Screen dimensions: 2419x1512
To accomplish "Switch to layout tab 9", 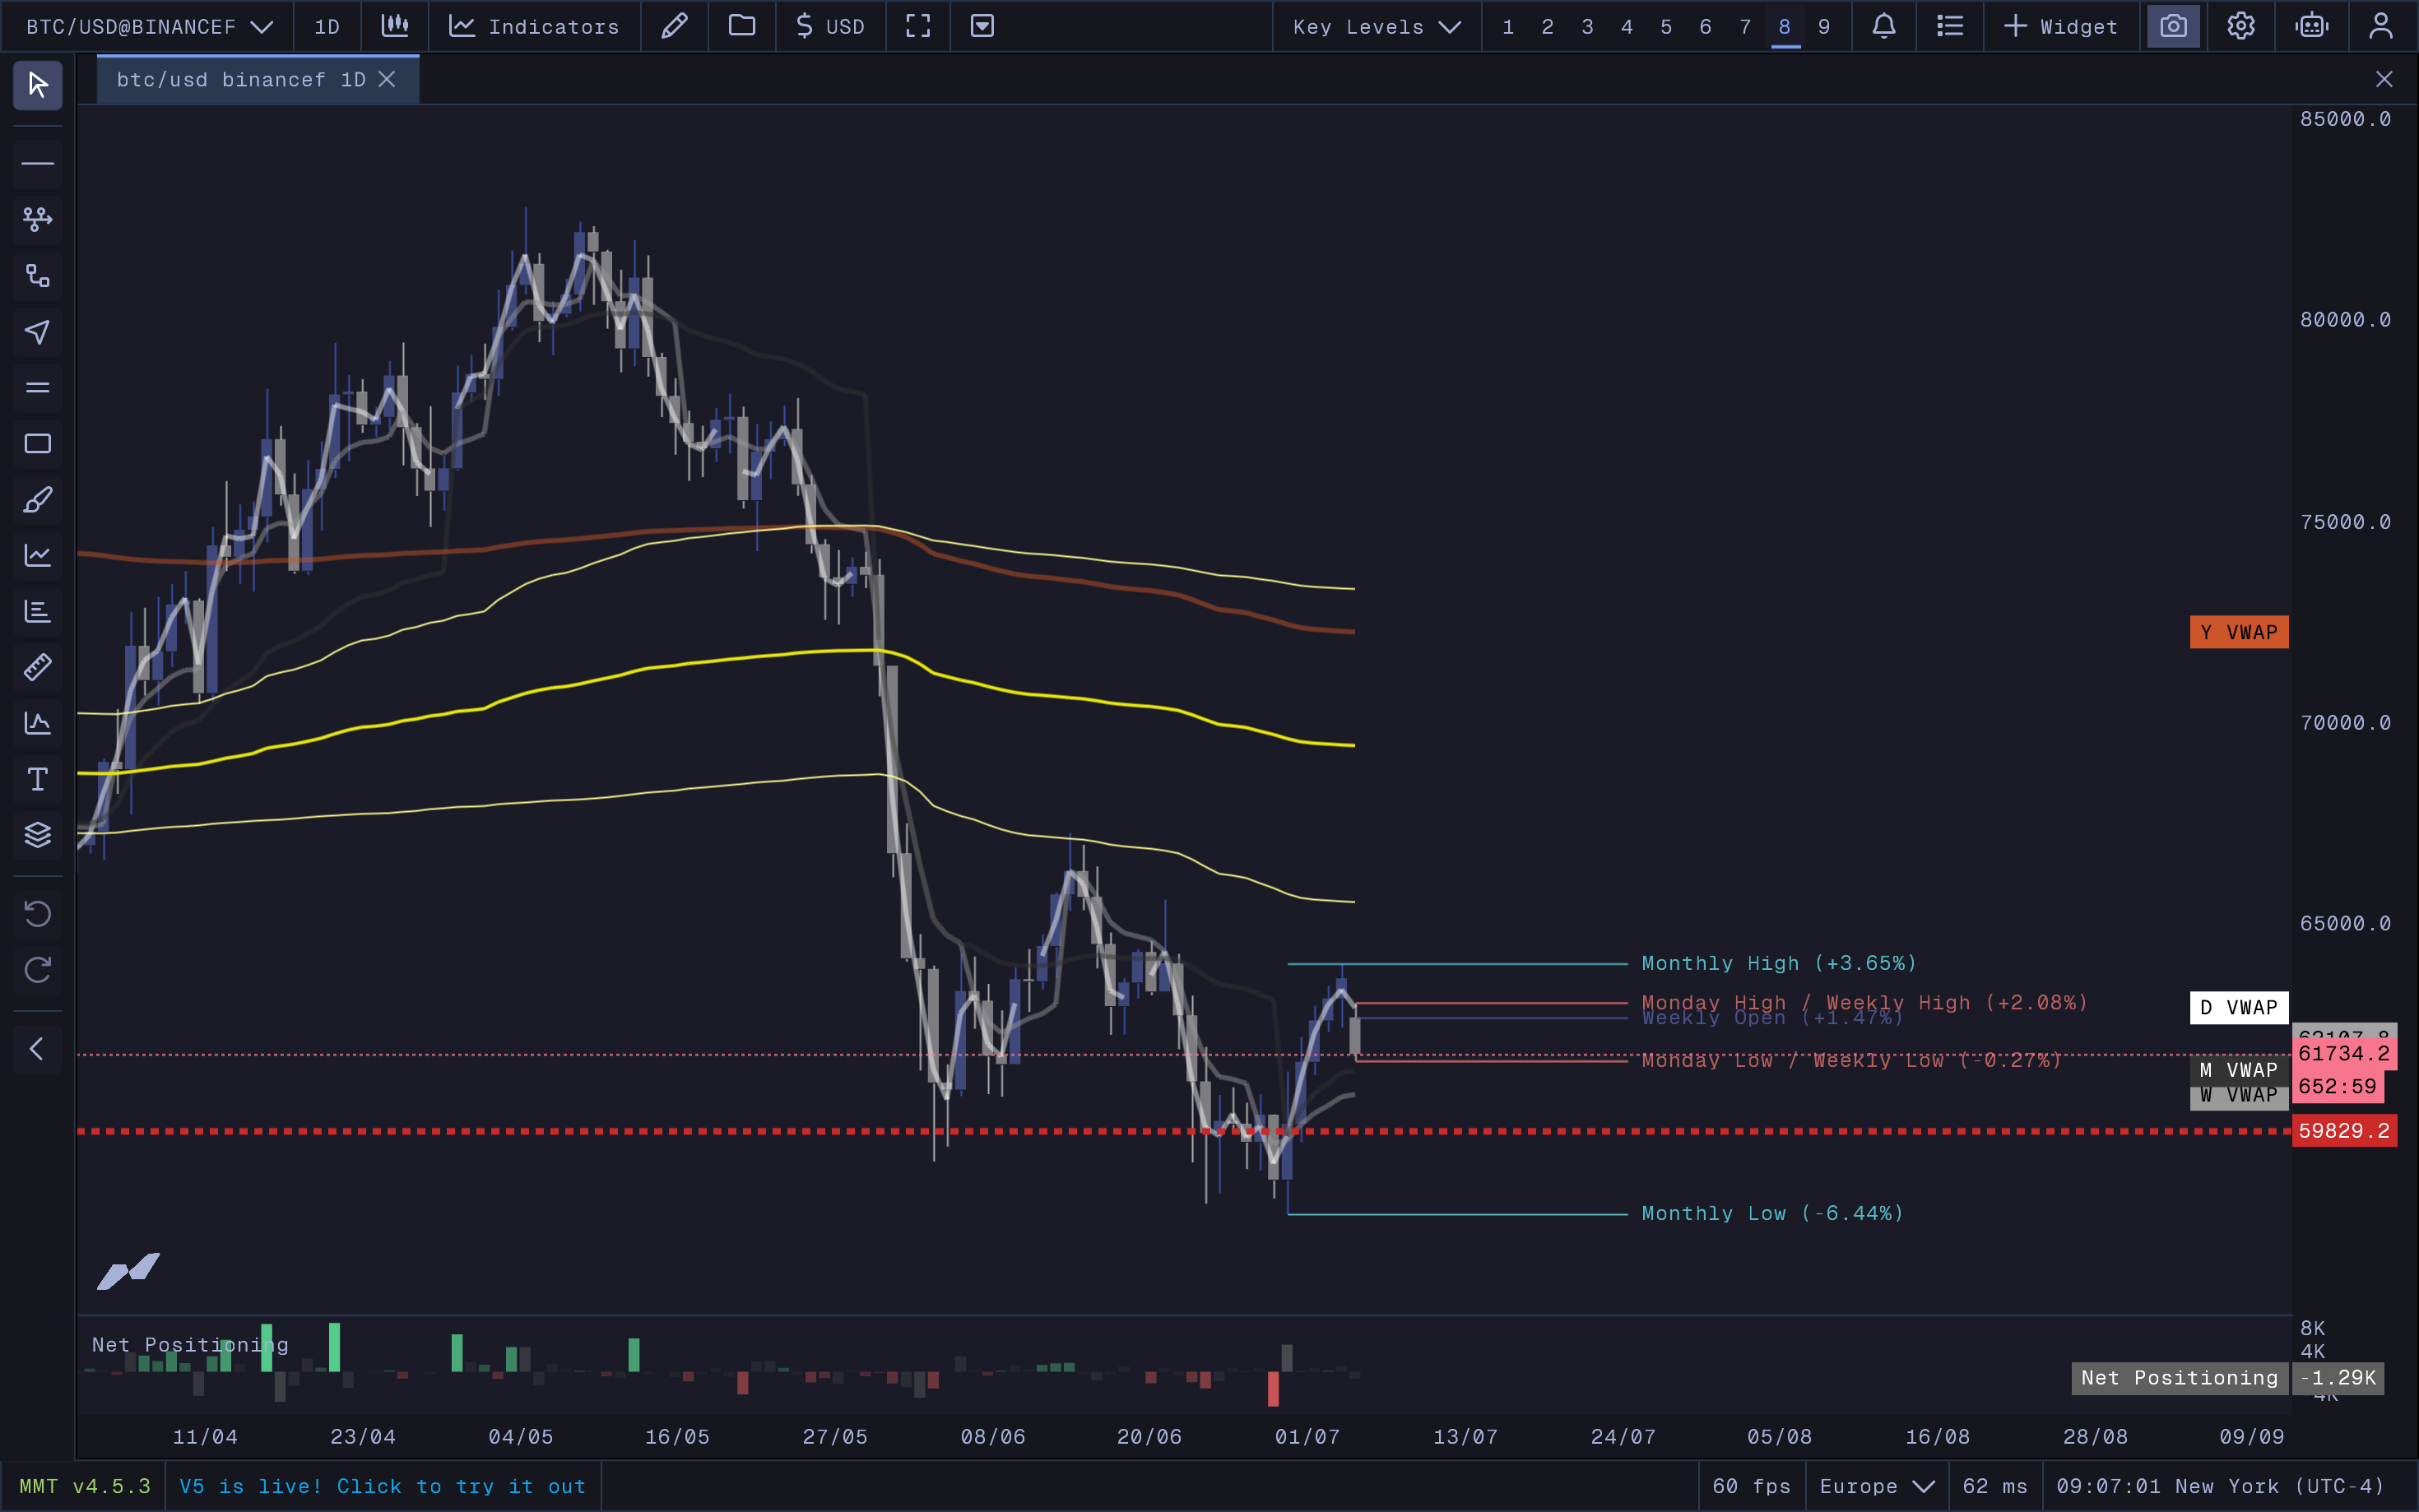I will [1824, 26].
